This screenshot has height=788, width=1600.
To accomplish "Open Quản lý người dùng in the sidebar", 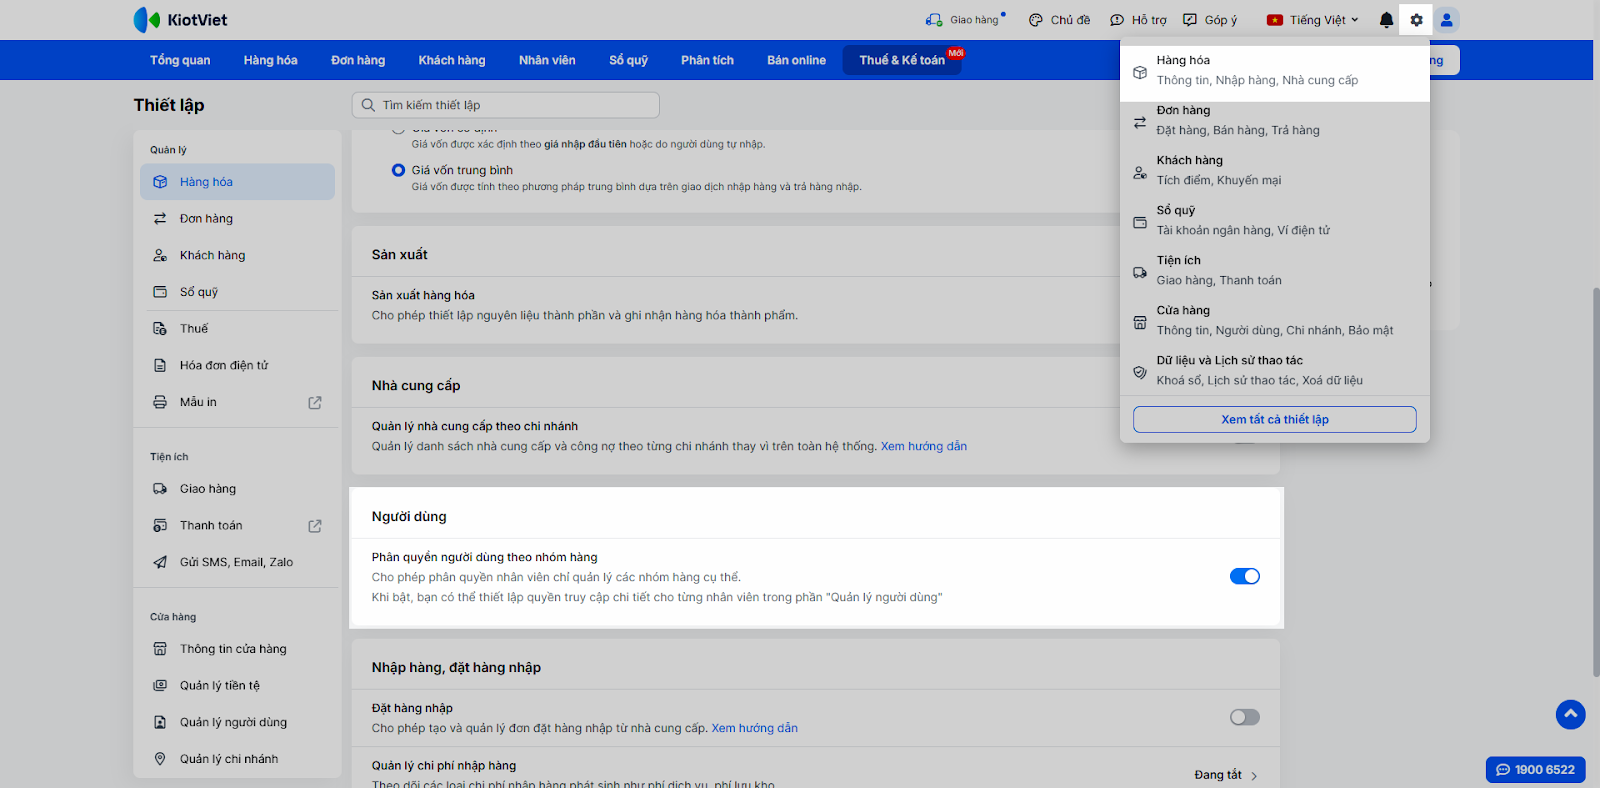I will point(237,722).
